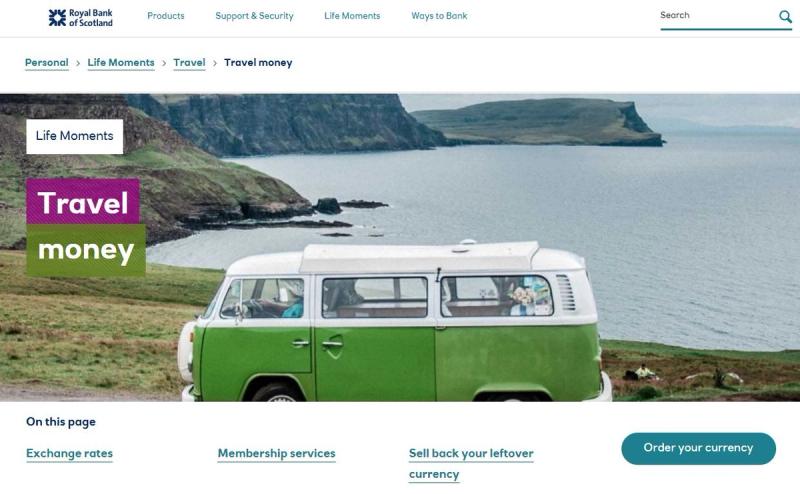Click the Order your currency button
Image resolution: width=800 pixels, height=494 pixels.
pyautogui.click(x=698, y=448)
